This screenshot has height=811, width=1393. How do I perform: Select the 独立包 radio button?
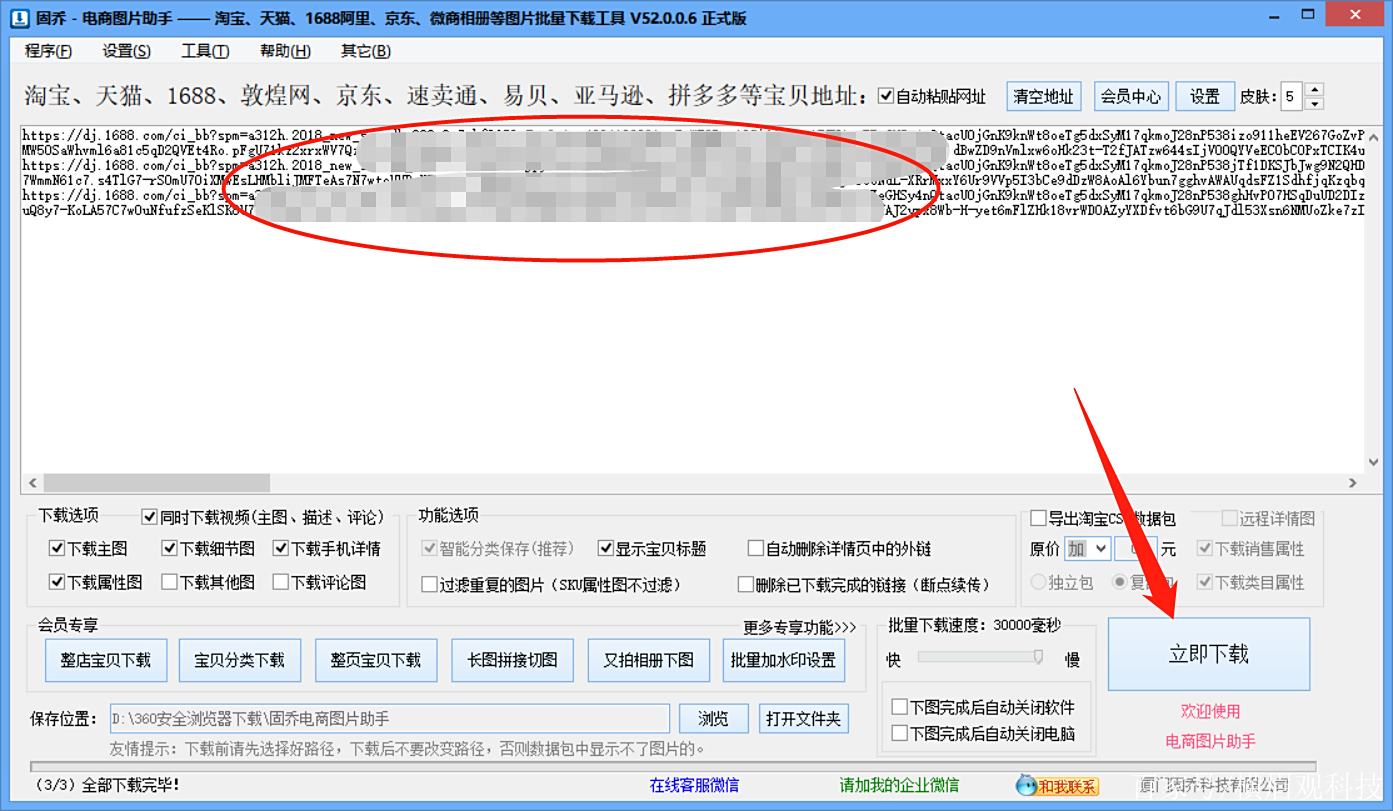[1038, 582]
